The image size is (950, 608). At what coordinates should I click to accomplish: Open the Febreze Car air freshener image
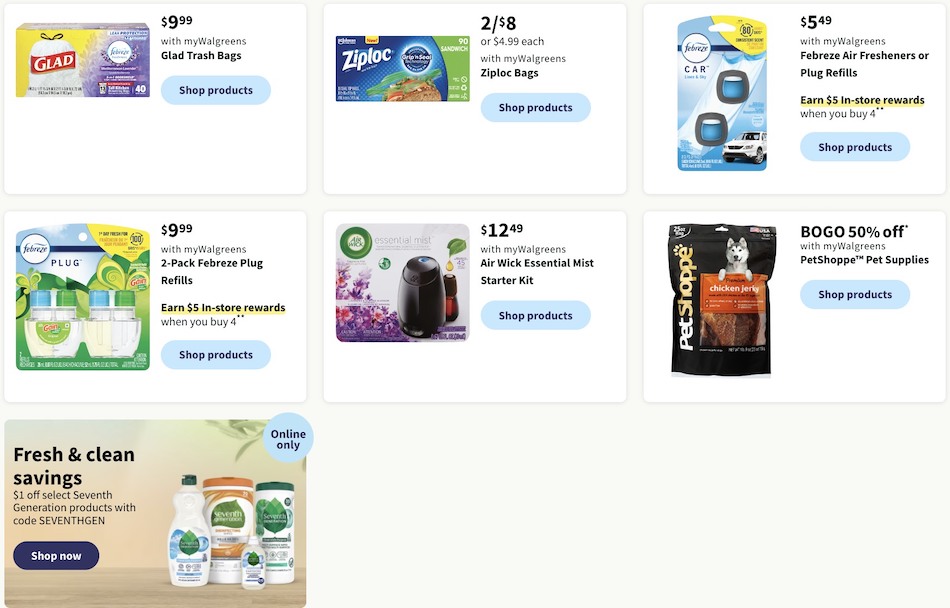point(722,94)
